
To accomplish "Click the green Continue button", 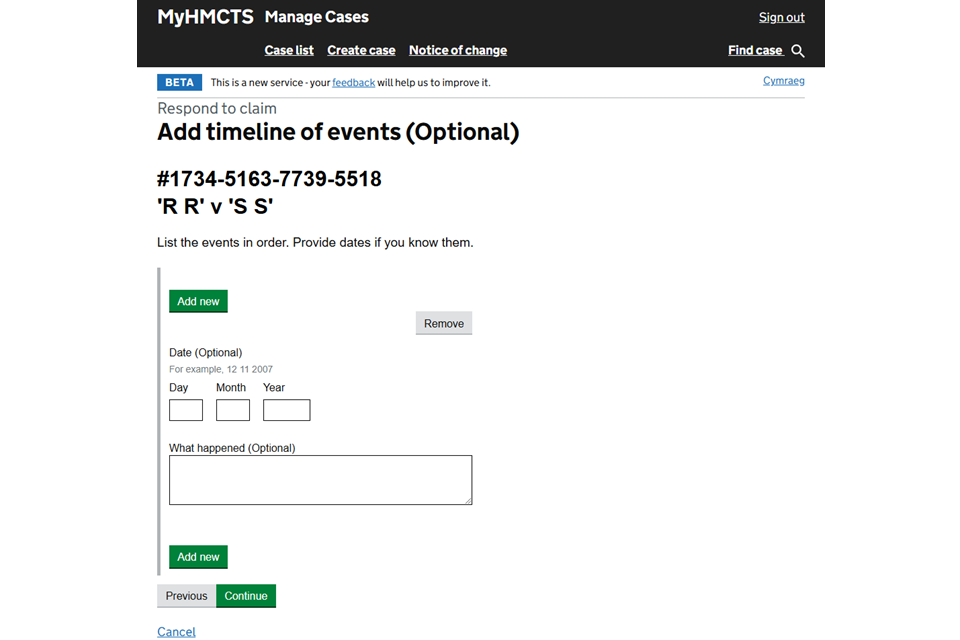I will click(x=246, y=596).
